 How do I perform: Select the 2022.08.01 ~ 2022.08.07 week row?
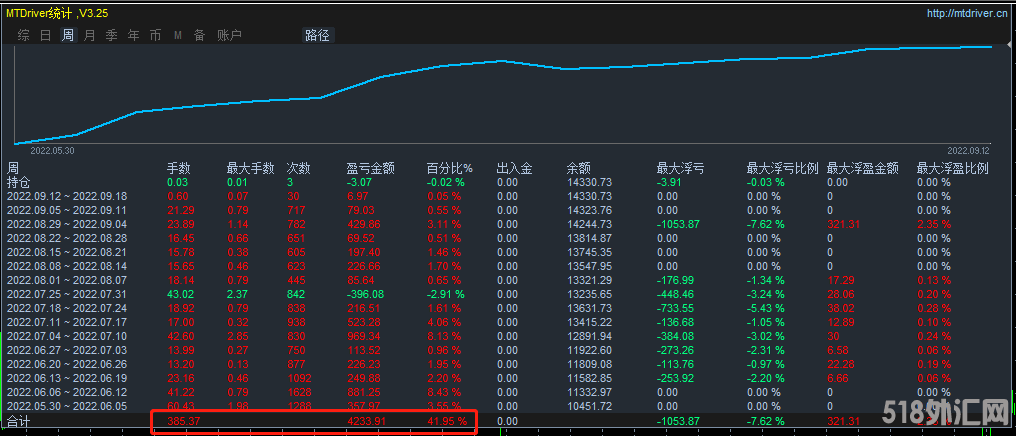coord(505,281)
